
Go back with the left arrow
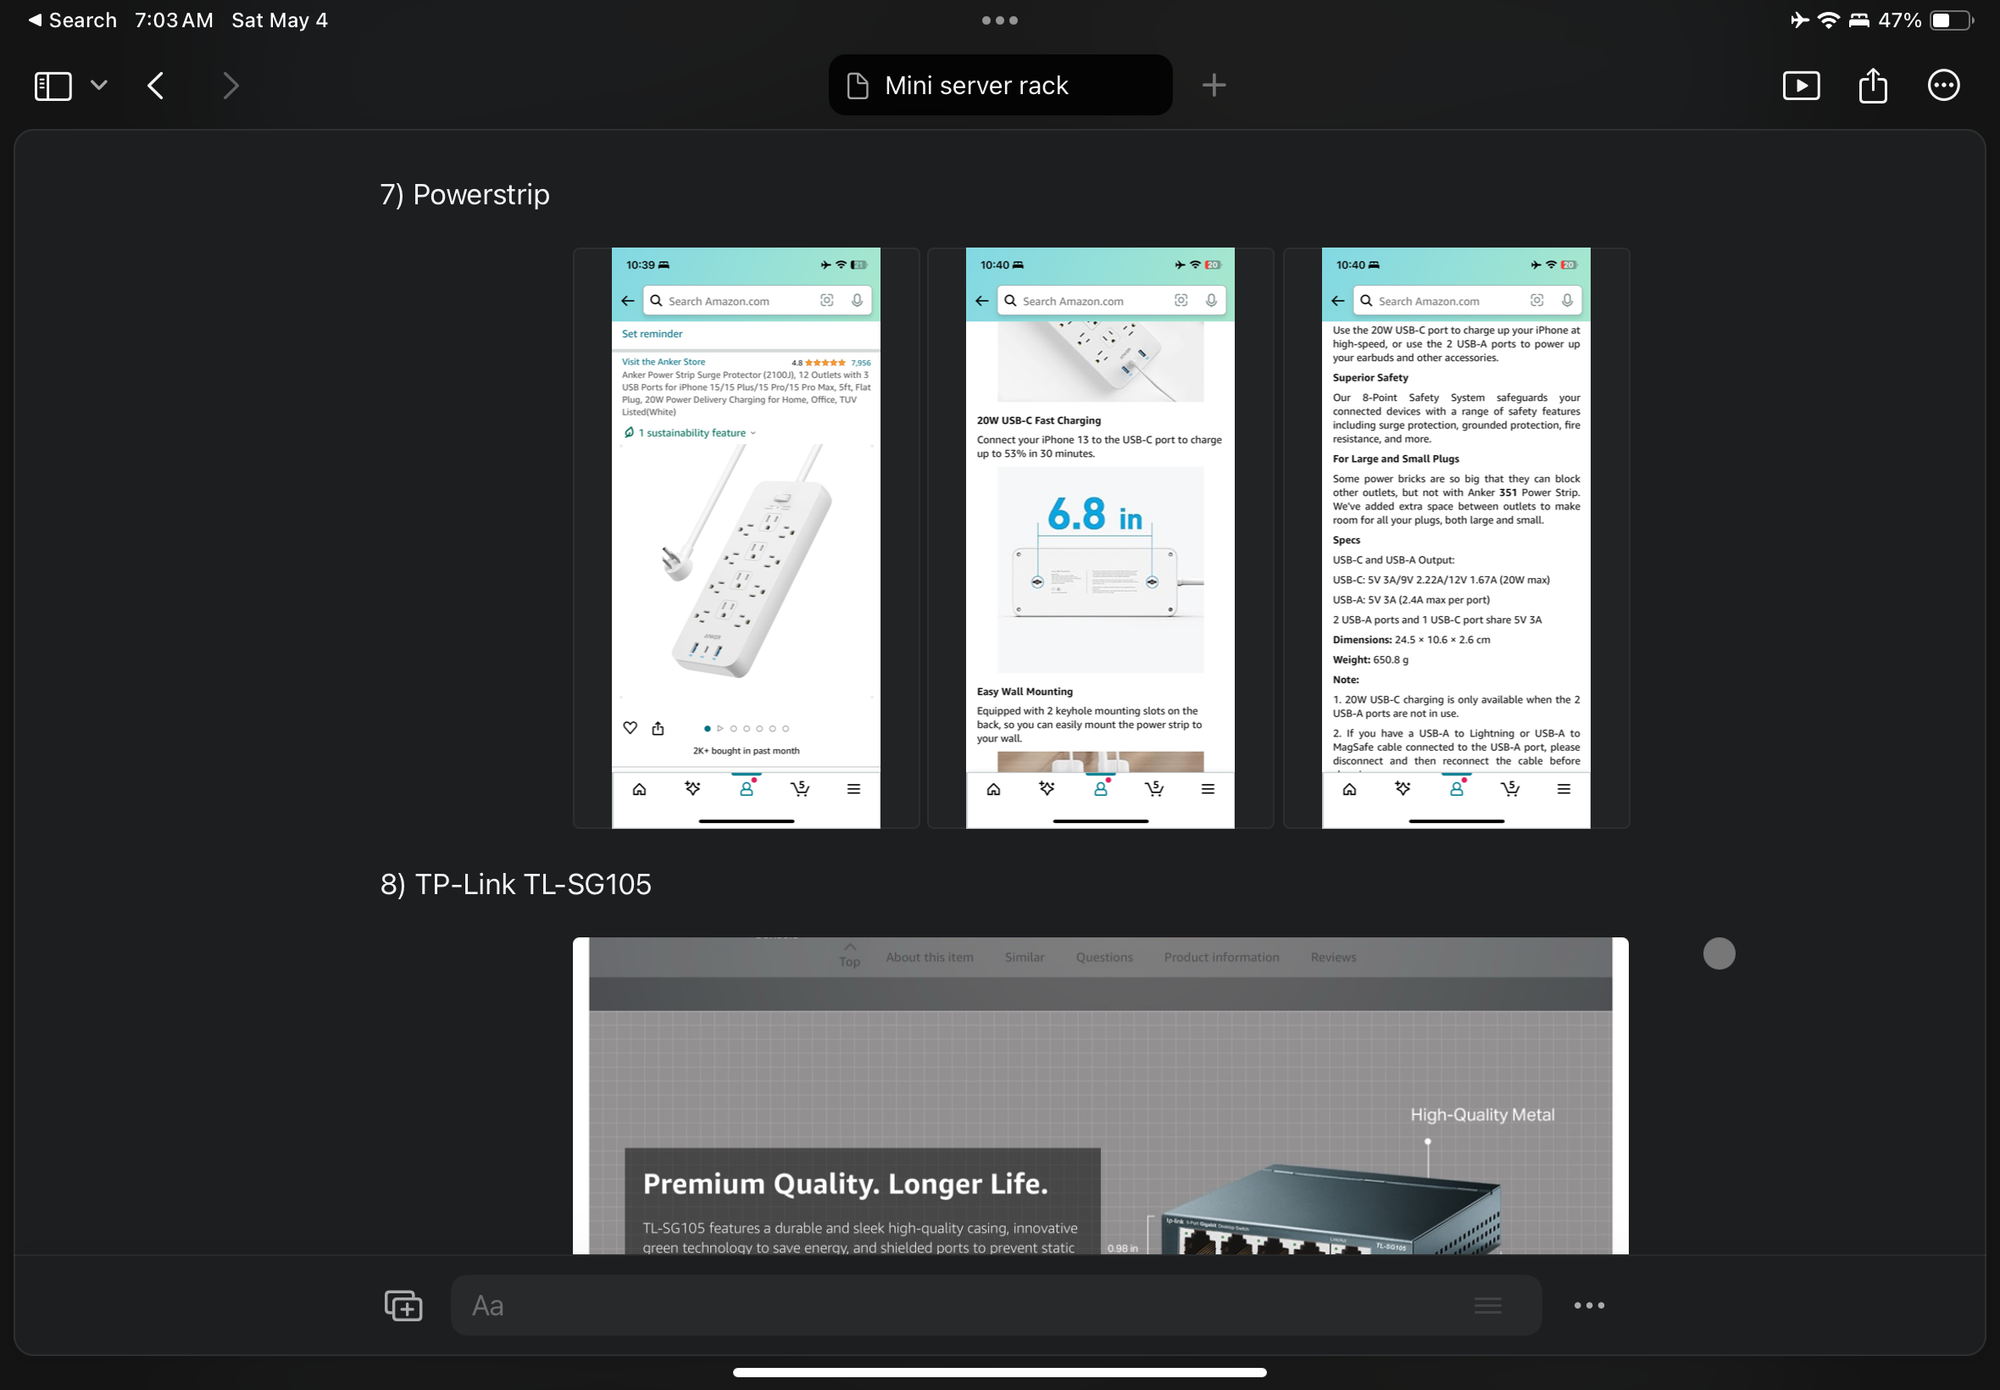point(156,86)
